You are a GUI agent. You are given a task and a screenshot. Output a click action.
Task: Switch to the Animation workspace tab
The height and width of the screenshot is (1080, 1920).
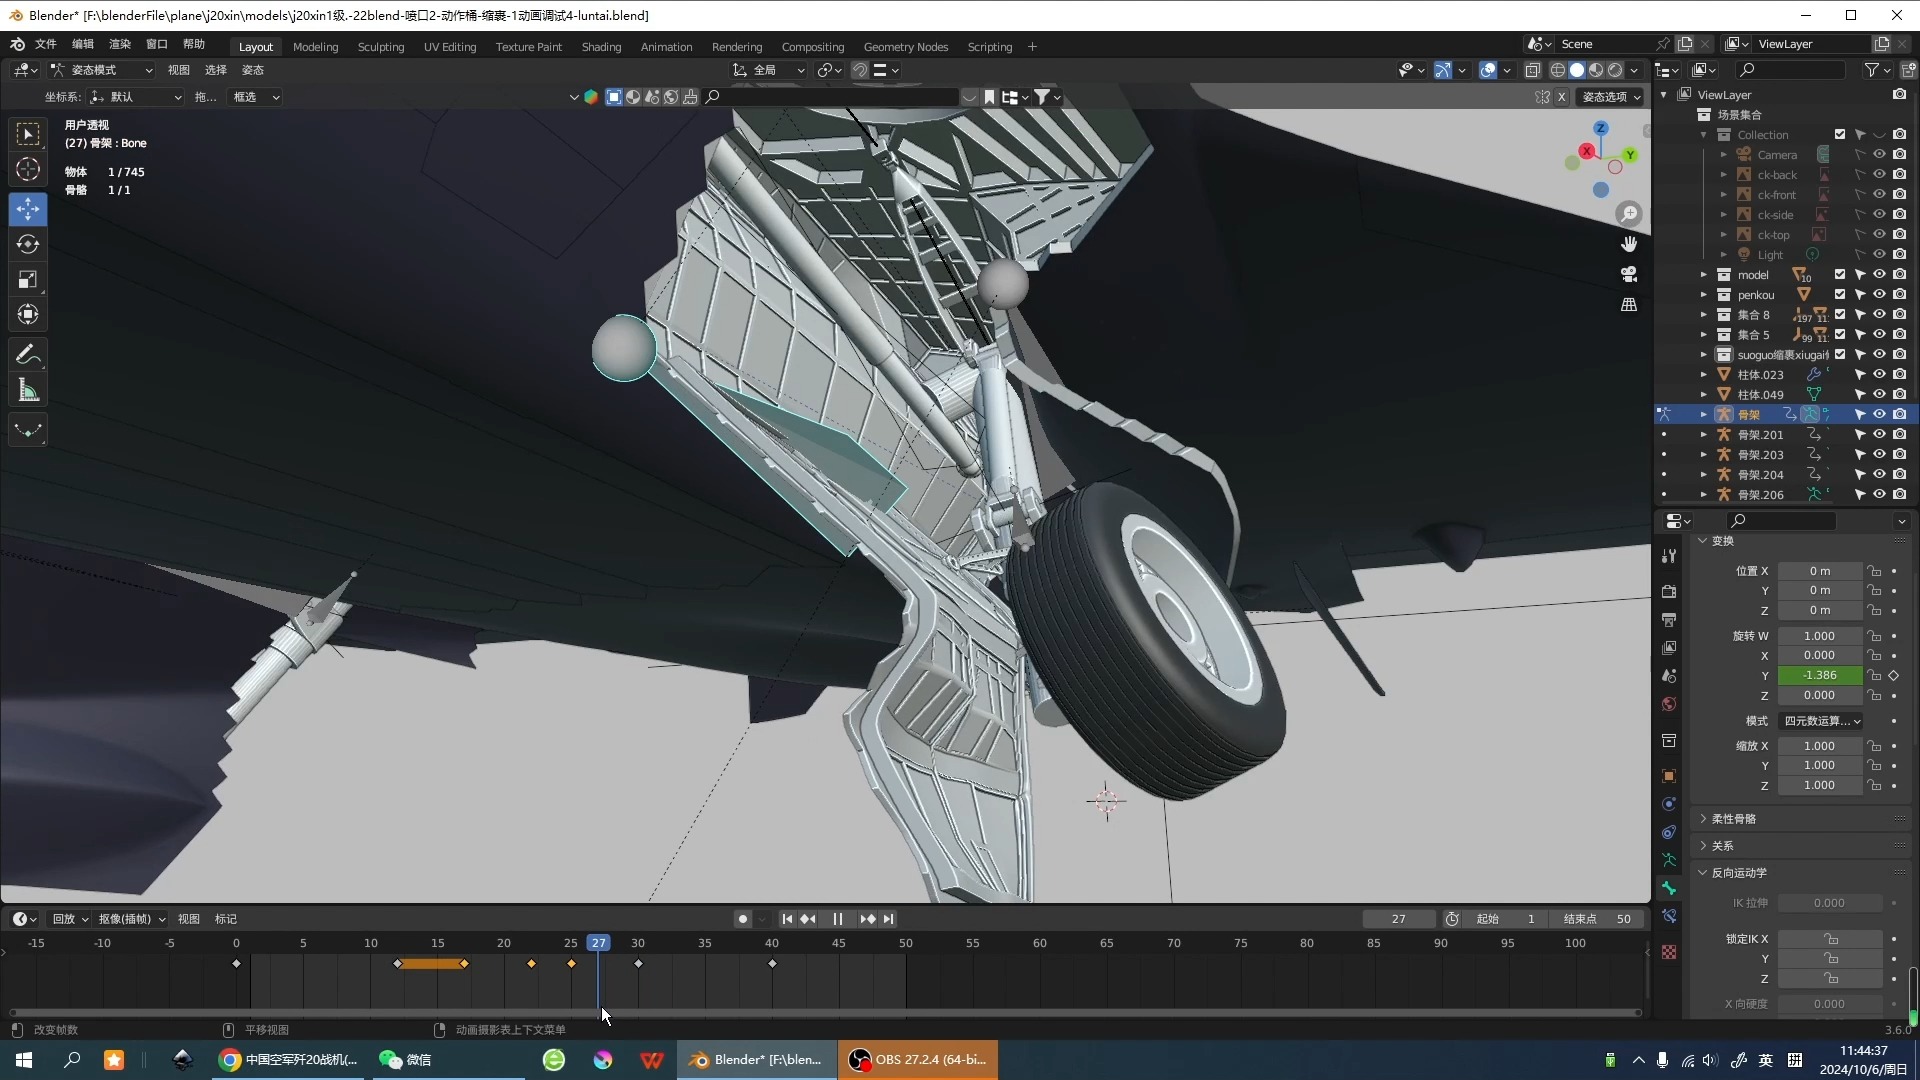pyautogui.click(x=666, y=47)
